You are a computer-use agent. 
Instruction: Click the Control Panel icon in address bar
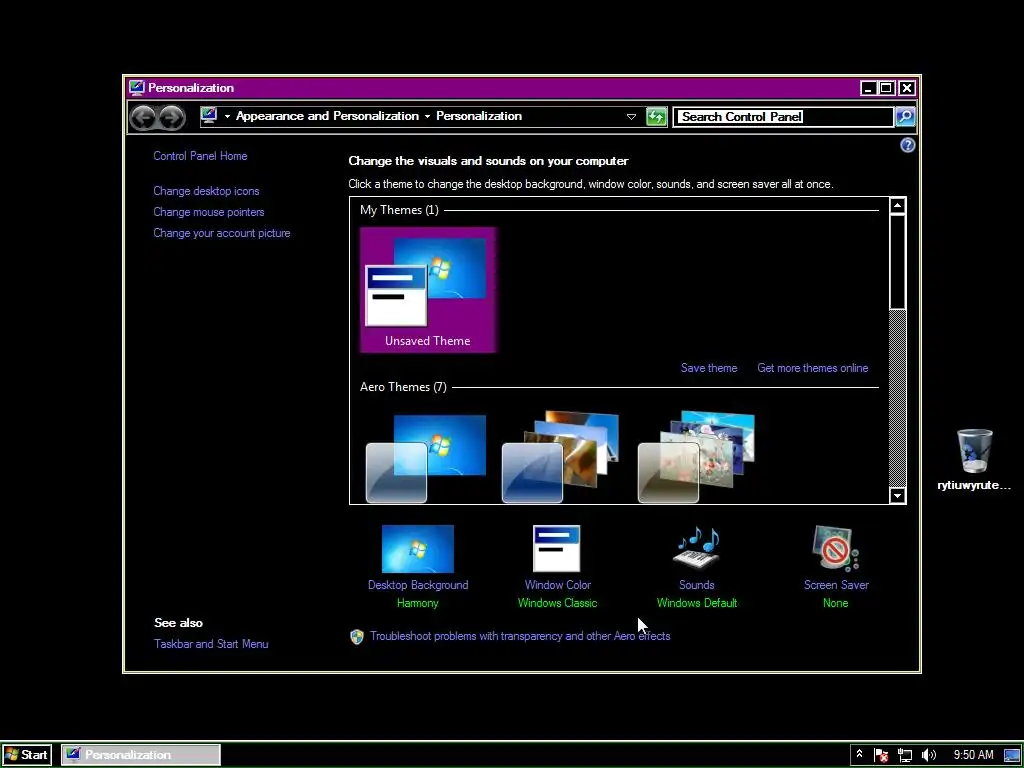point(209,116)
